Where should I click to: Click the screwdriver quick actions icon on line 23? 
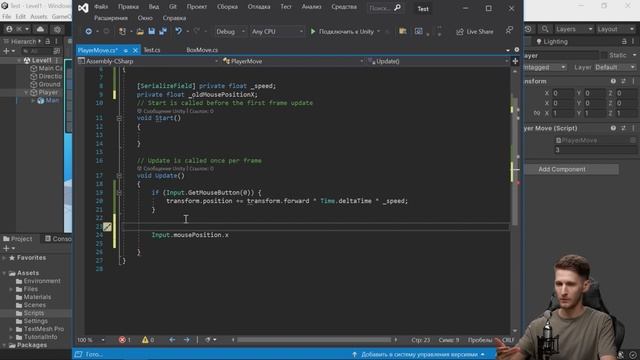(107, 227)
